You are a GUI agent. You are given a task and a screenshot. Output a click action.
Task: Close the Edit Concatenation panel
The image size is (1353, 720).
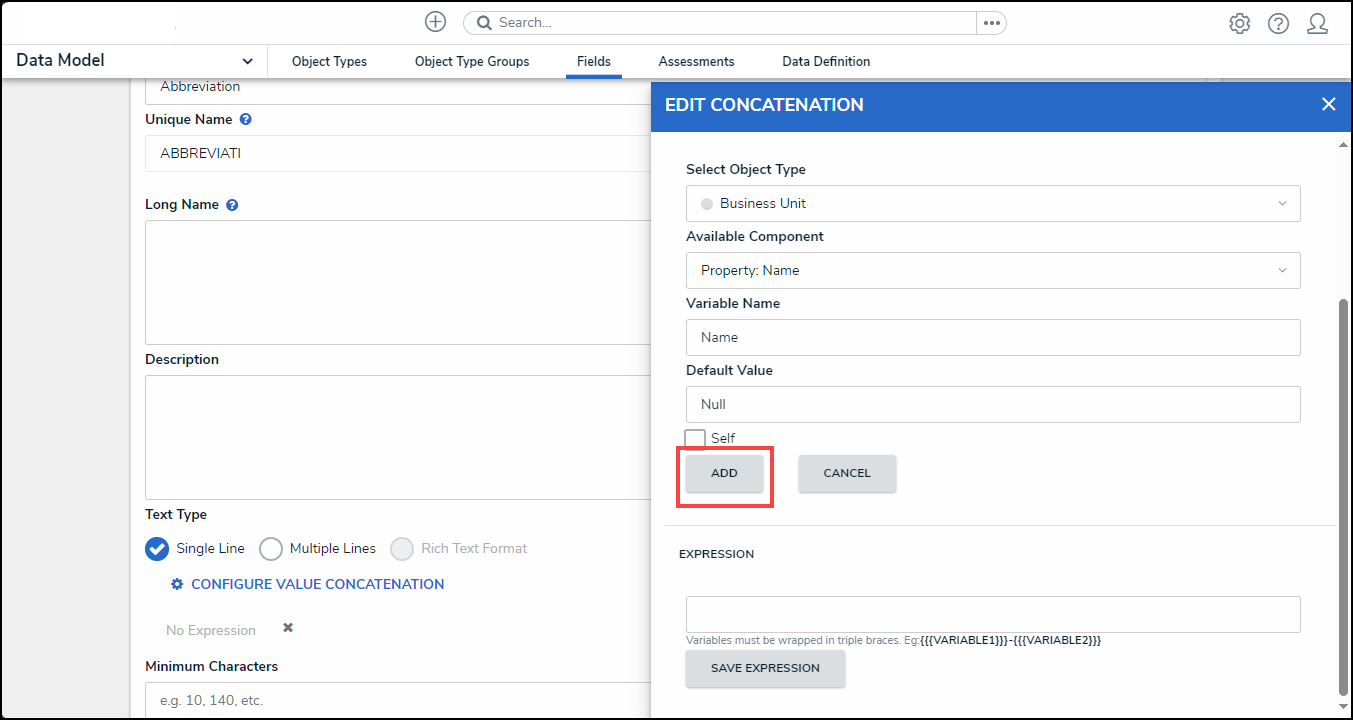pyautogui.click(x=1328, y=105)
